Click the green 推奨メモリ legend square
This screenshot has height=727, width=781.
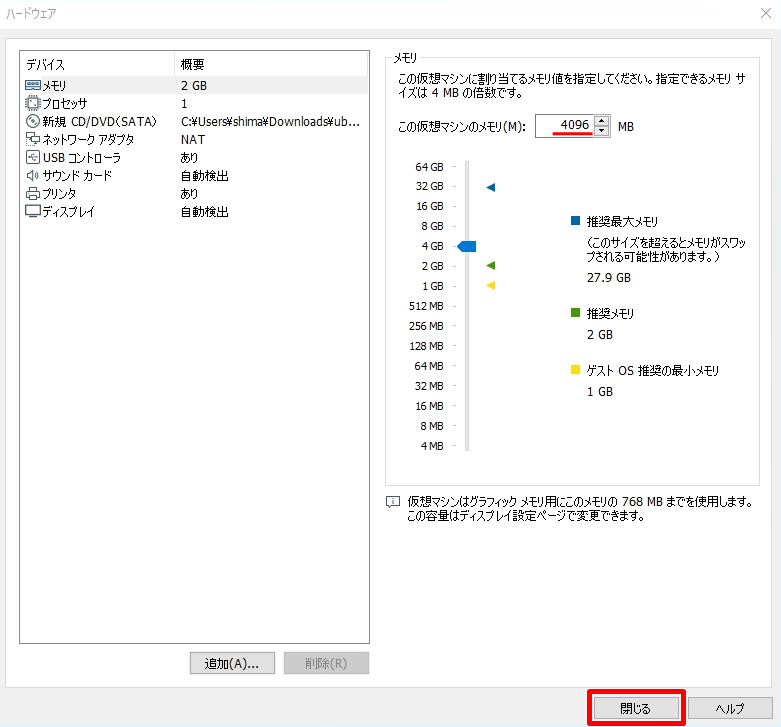(x=575, y=312)
